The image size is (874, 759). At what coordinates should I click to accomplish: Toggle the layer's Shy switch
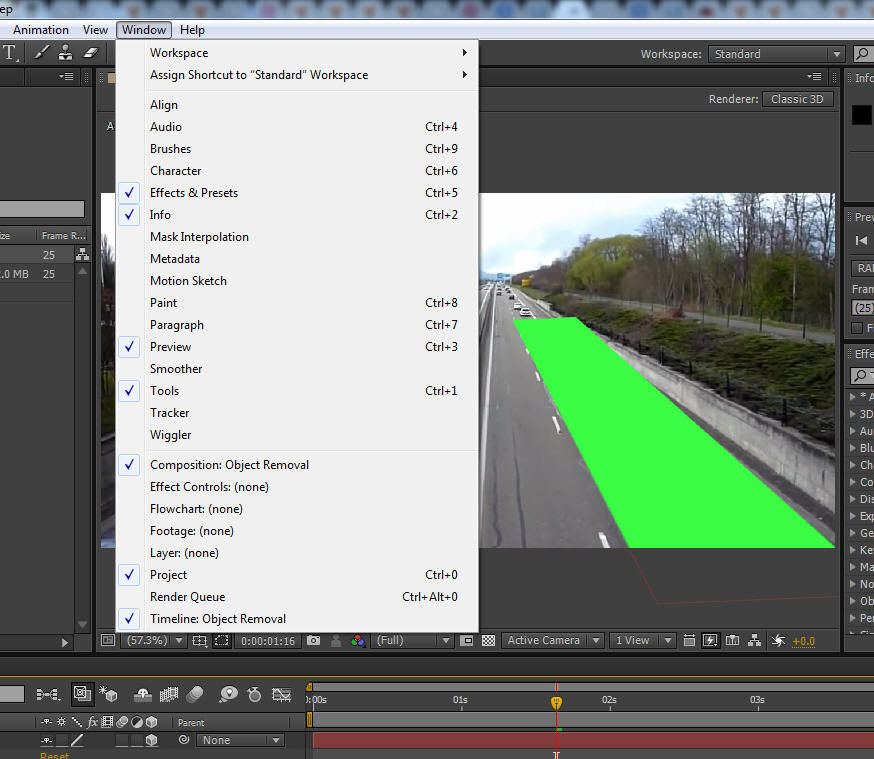pos(47,740)
